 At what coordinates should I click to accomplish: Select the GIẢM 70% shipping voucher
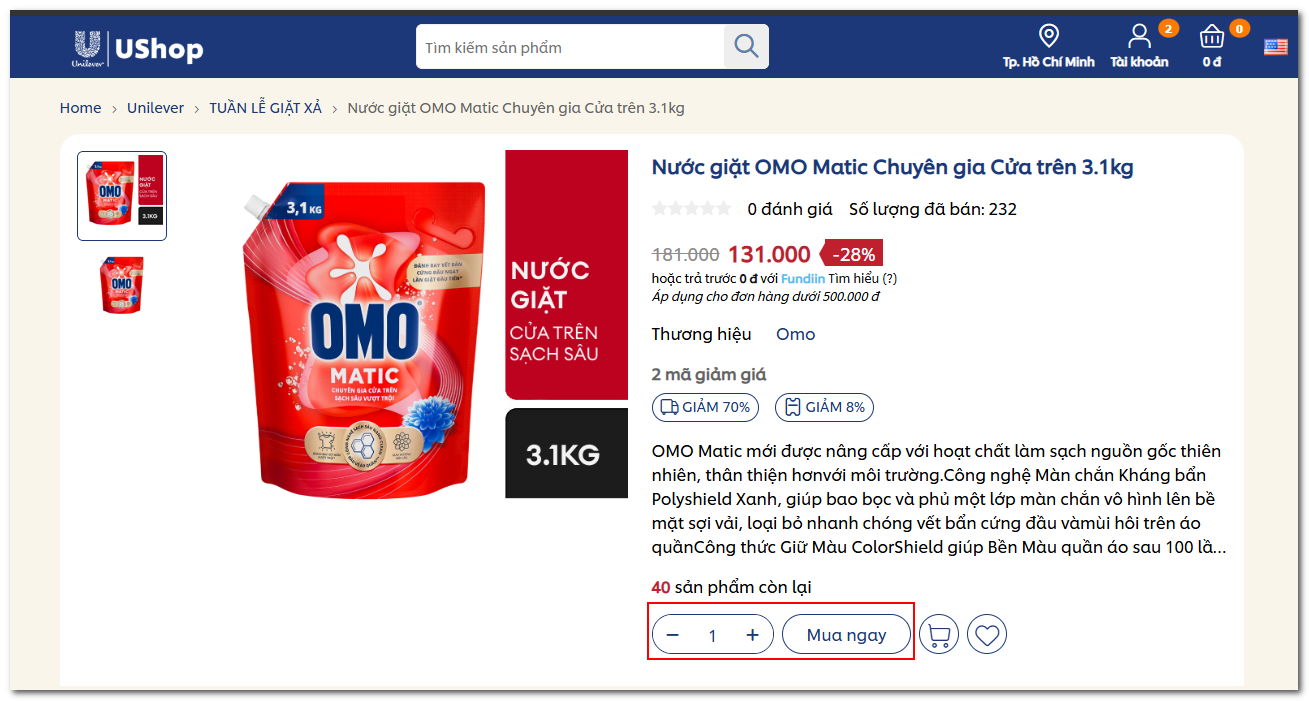pos(705,407)
